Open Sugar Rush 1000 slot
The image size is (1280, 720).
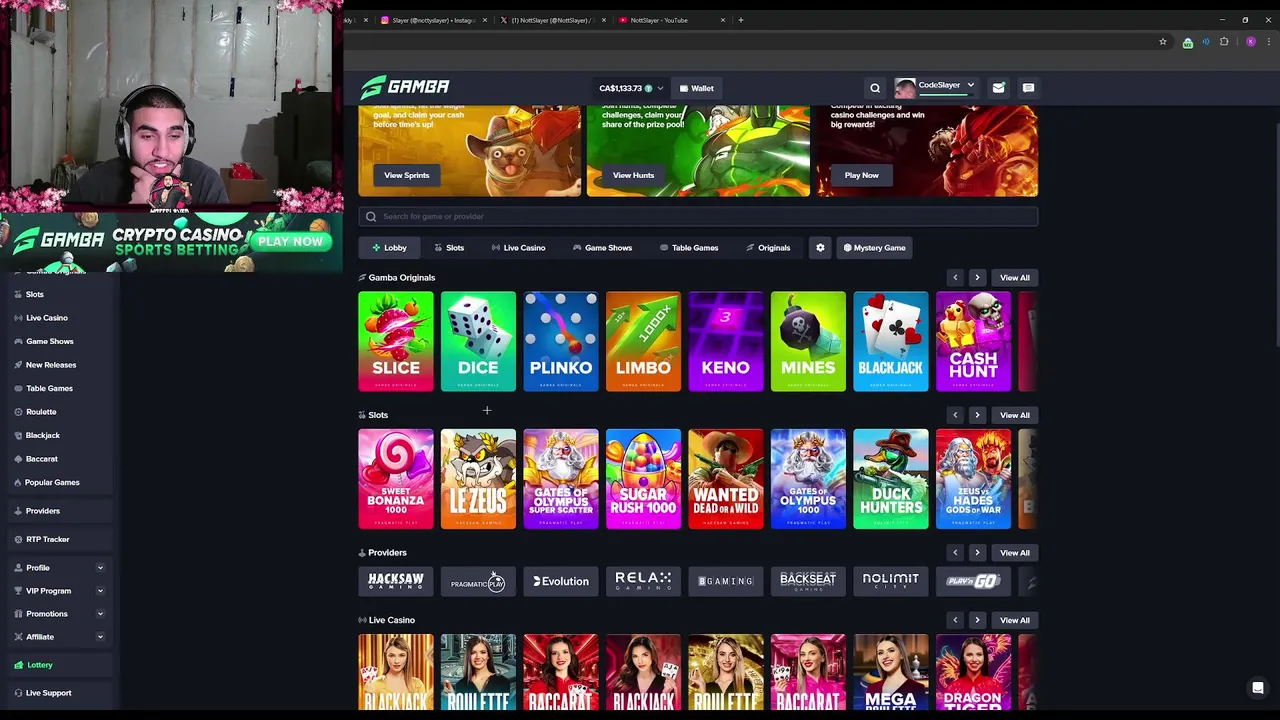click(x=643, y=479)
